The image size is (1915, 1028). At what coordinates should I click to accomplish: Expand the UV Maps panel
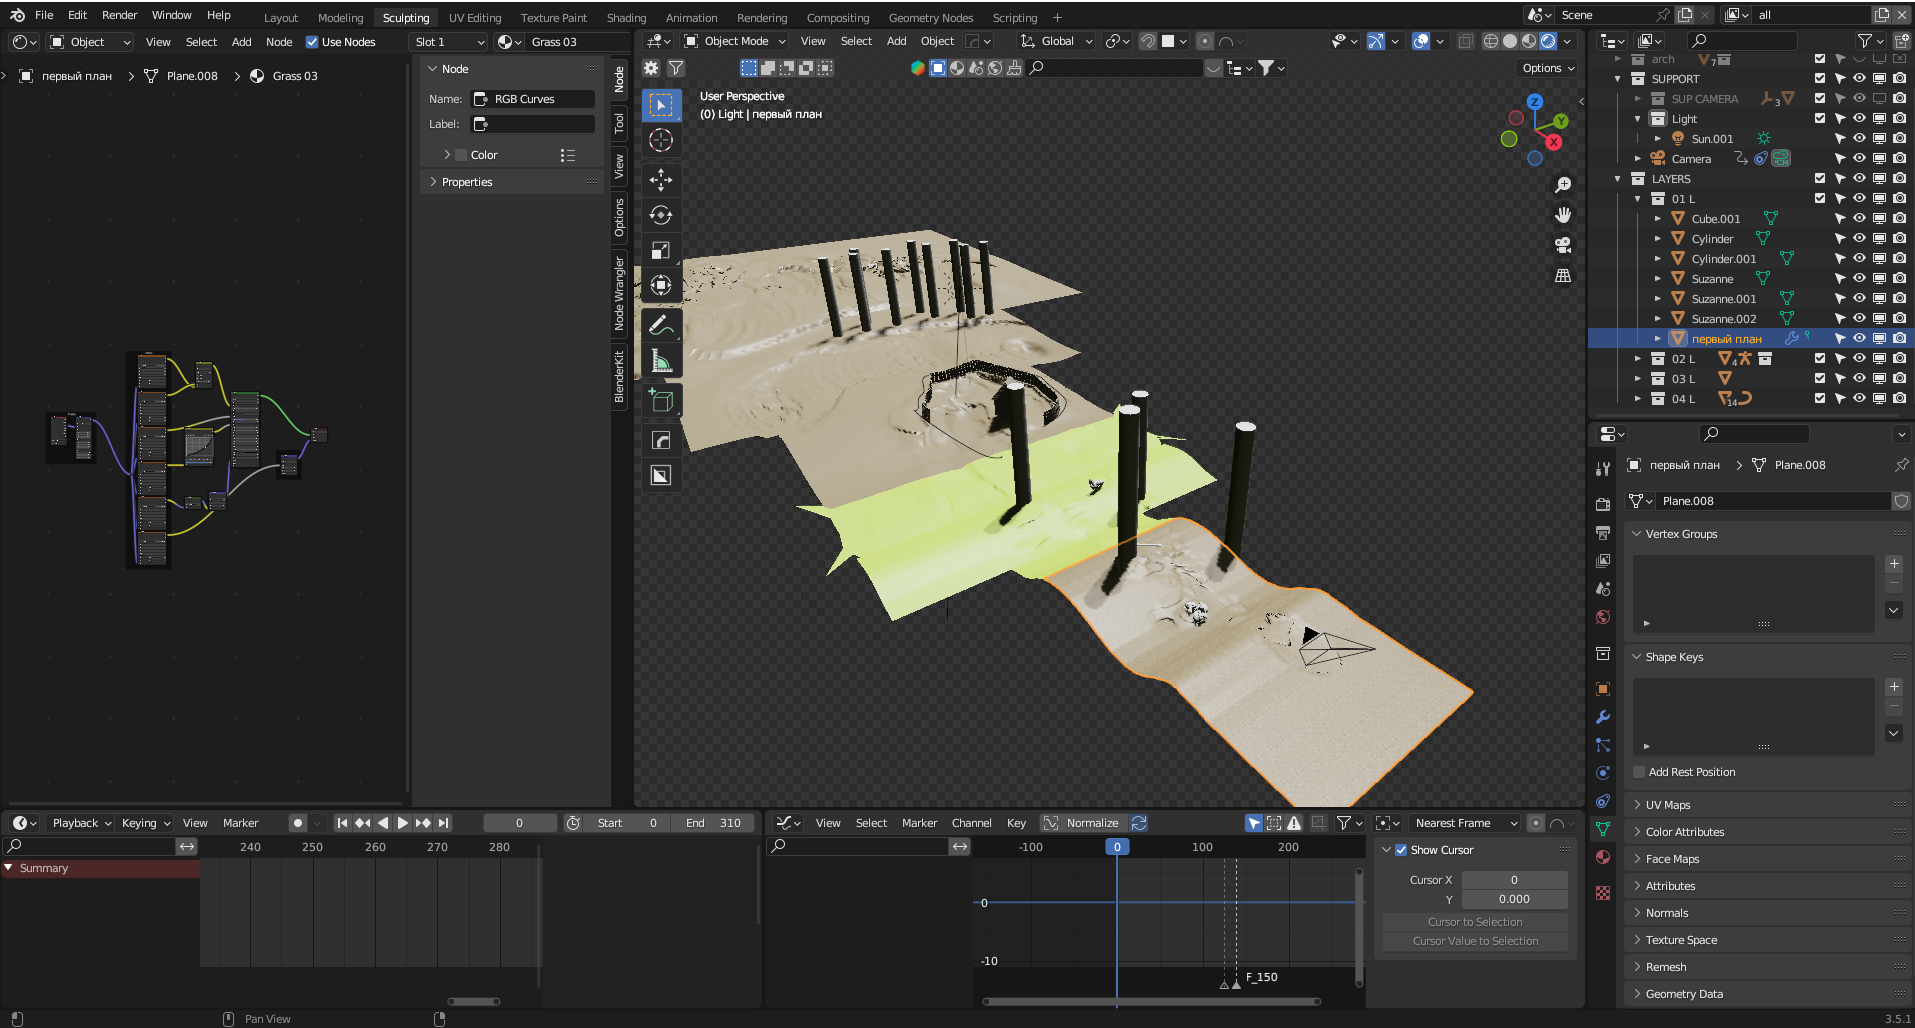1668,805
